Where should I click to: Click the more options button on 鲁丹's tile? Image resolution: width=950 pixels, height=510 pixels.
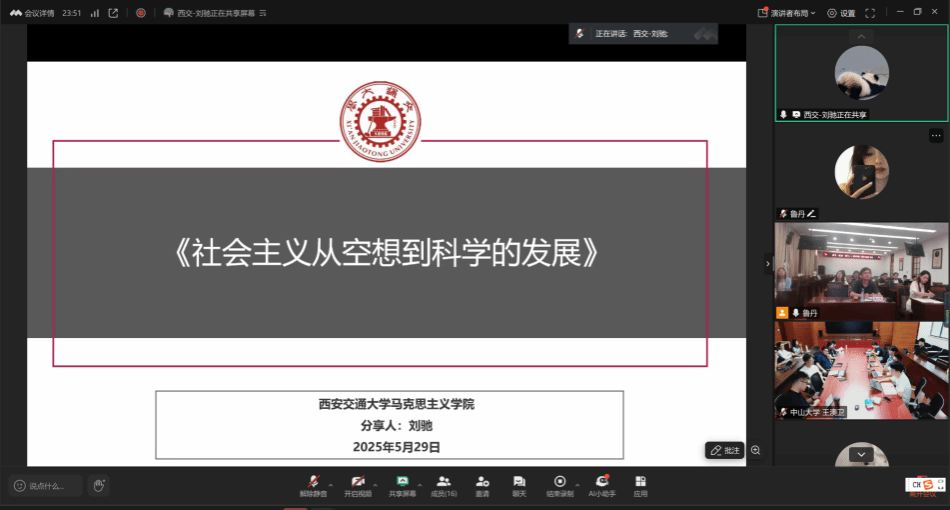tap(936, 135)
